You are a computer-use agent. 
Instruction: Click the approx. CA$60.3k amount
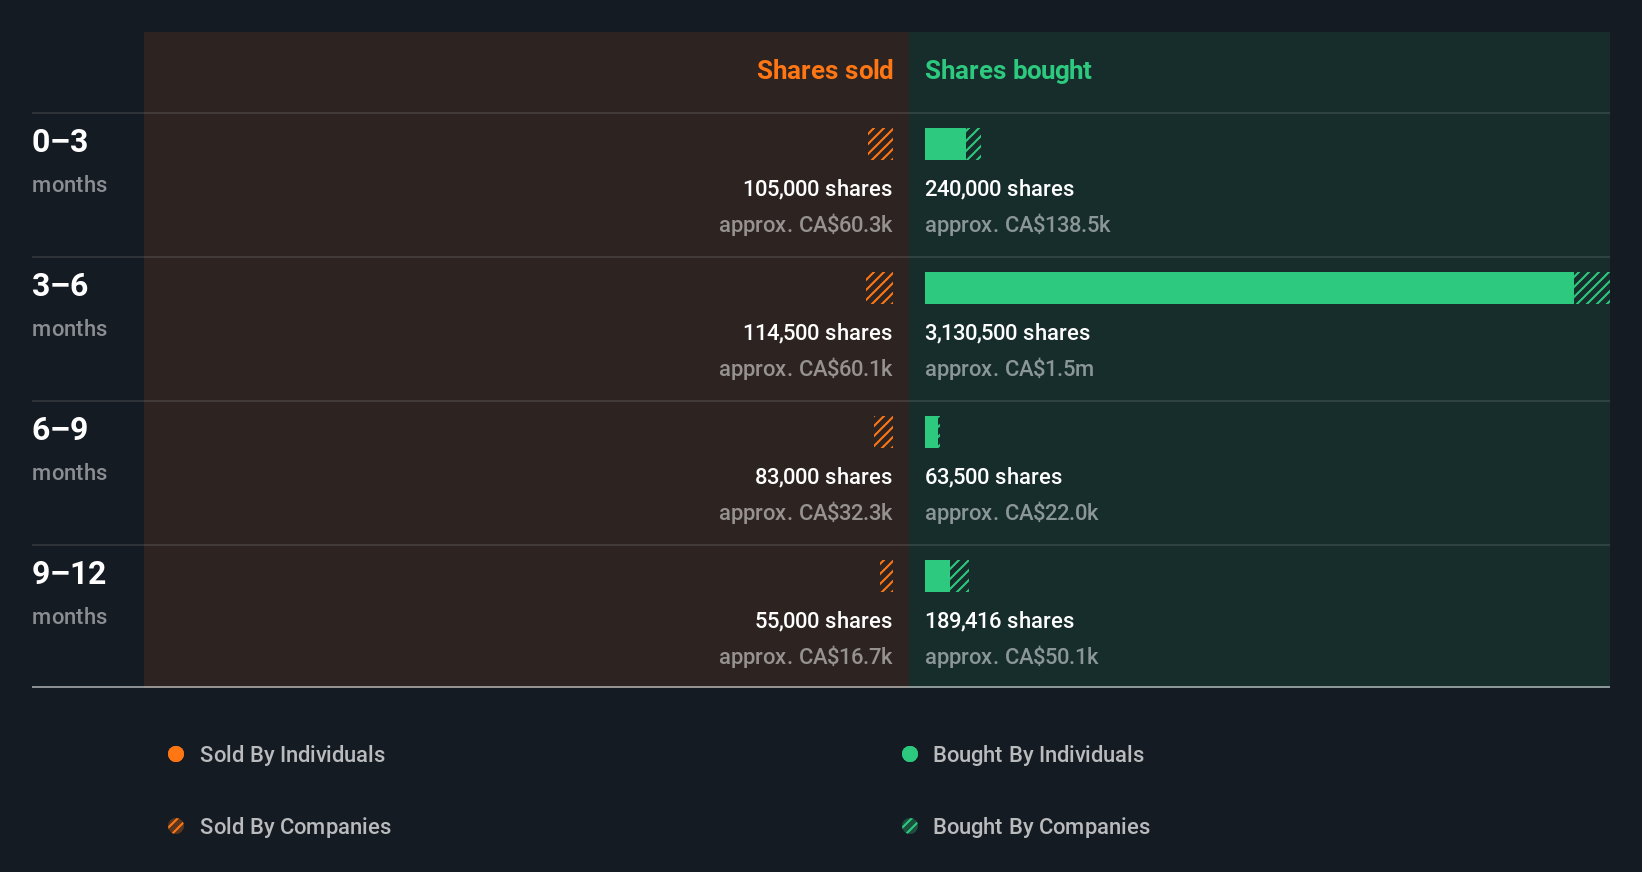(x=805, y=225)
